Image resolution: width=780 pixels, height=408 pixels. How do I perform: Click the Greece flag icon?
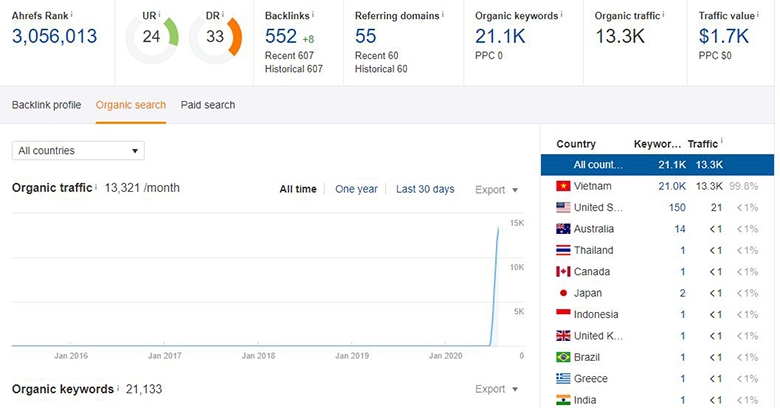pos(563,379)
